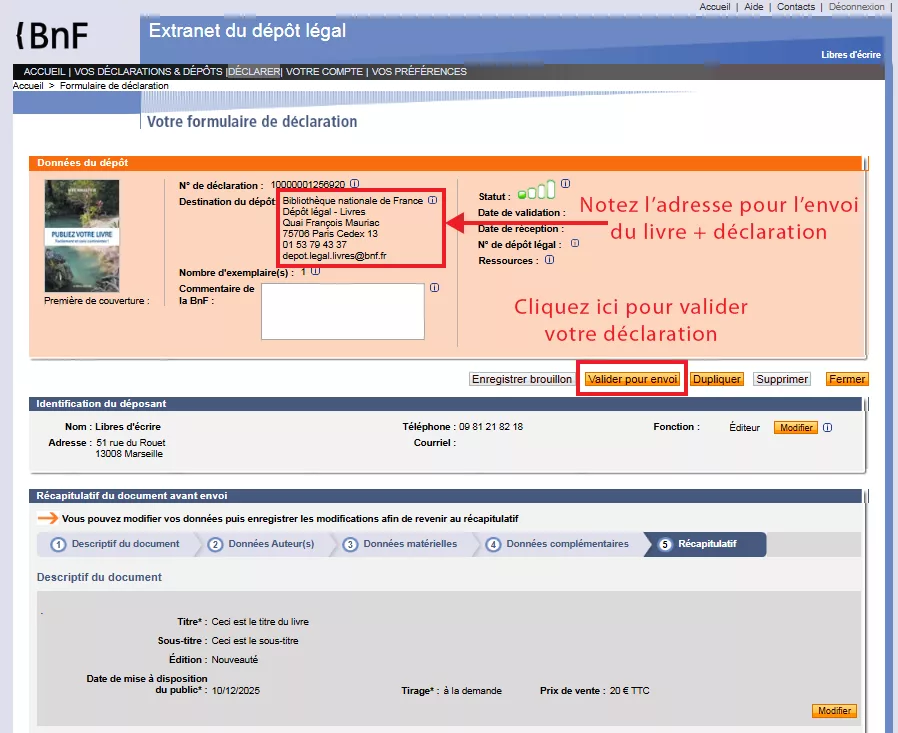898x733 pixels.
Task: Save a draft using Enregistrer brouillon
Action: tap(521, 378)
